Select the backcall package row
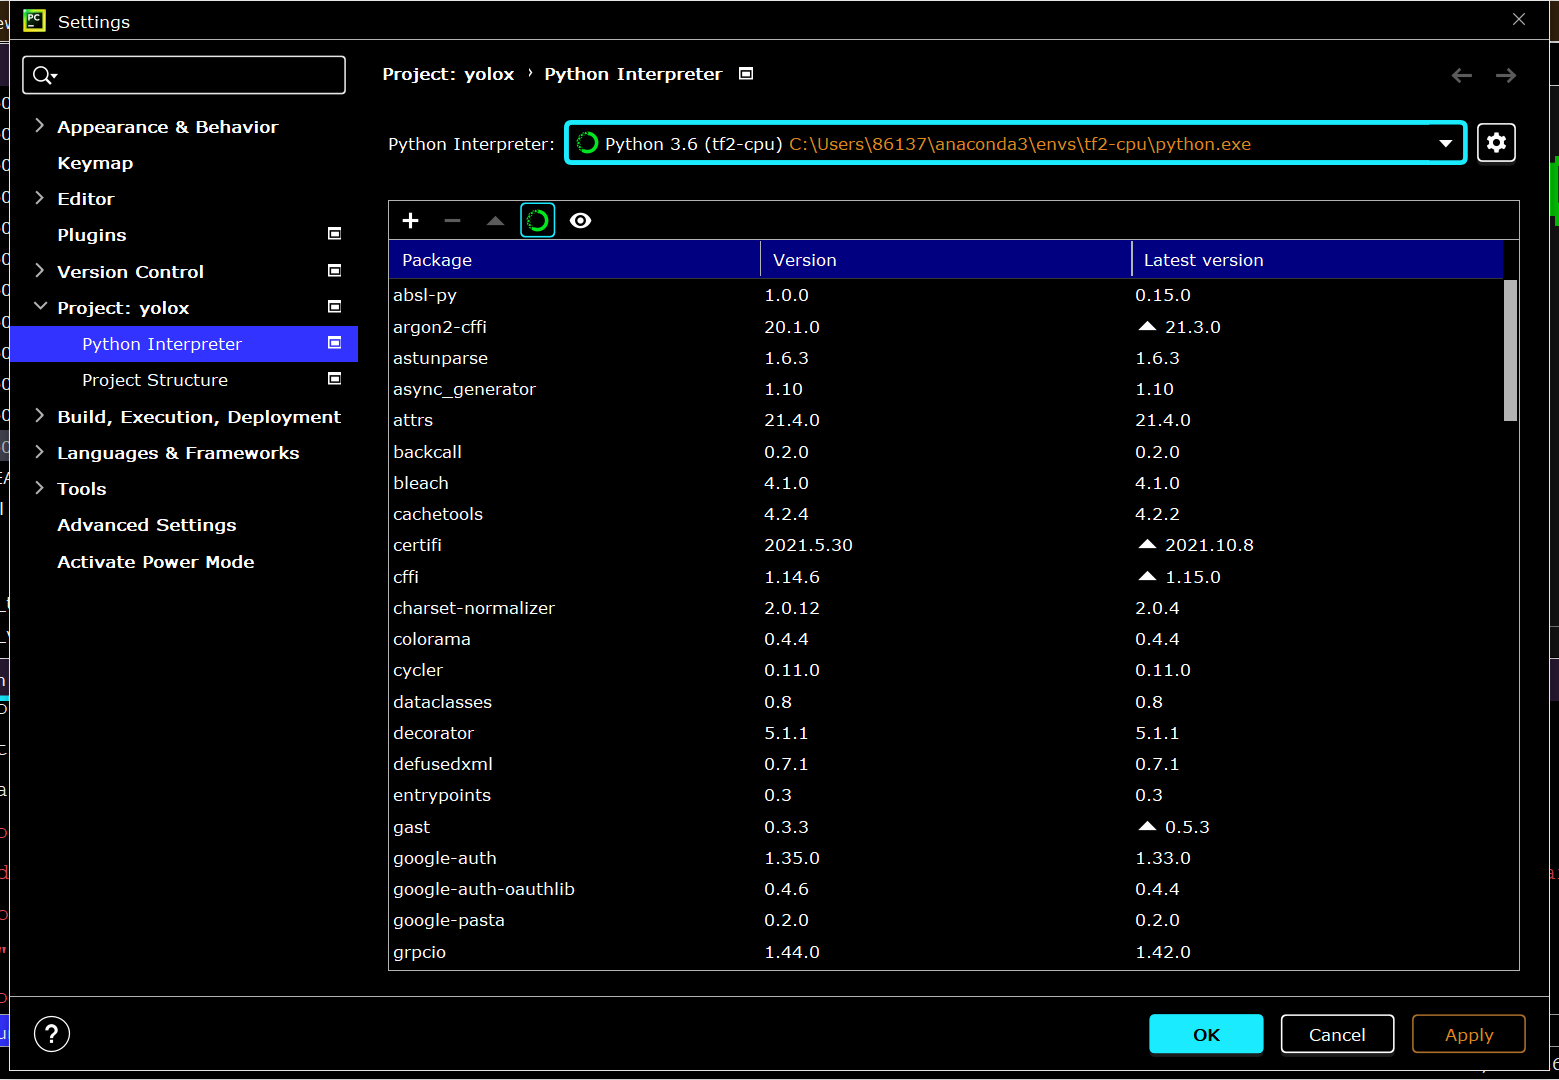This screenshot has height=1080, width=1559. click(946, 452)
